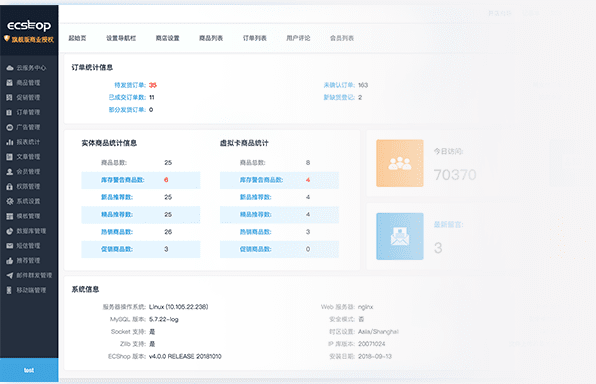Screen dimensions: 596x384
Task: Switch to the 设置导航栏 tab
Action: (x=121, y=38)
